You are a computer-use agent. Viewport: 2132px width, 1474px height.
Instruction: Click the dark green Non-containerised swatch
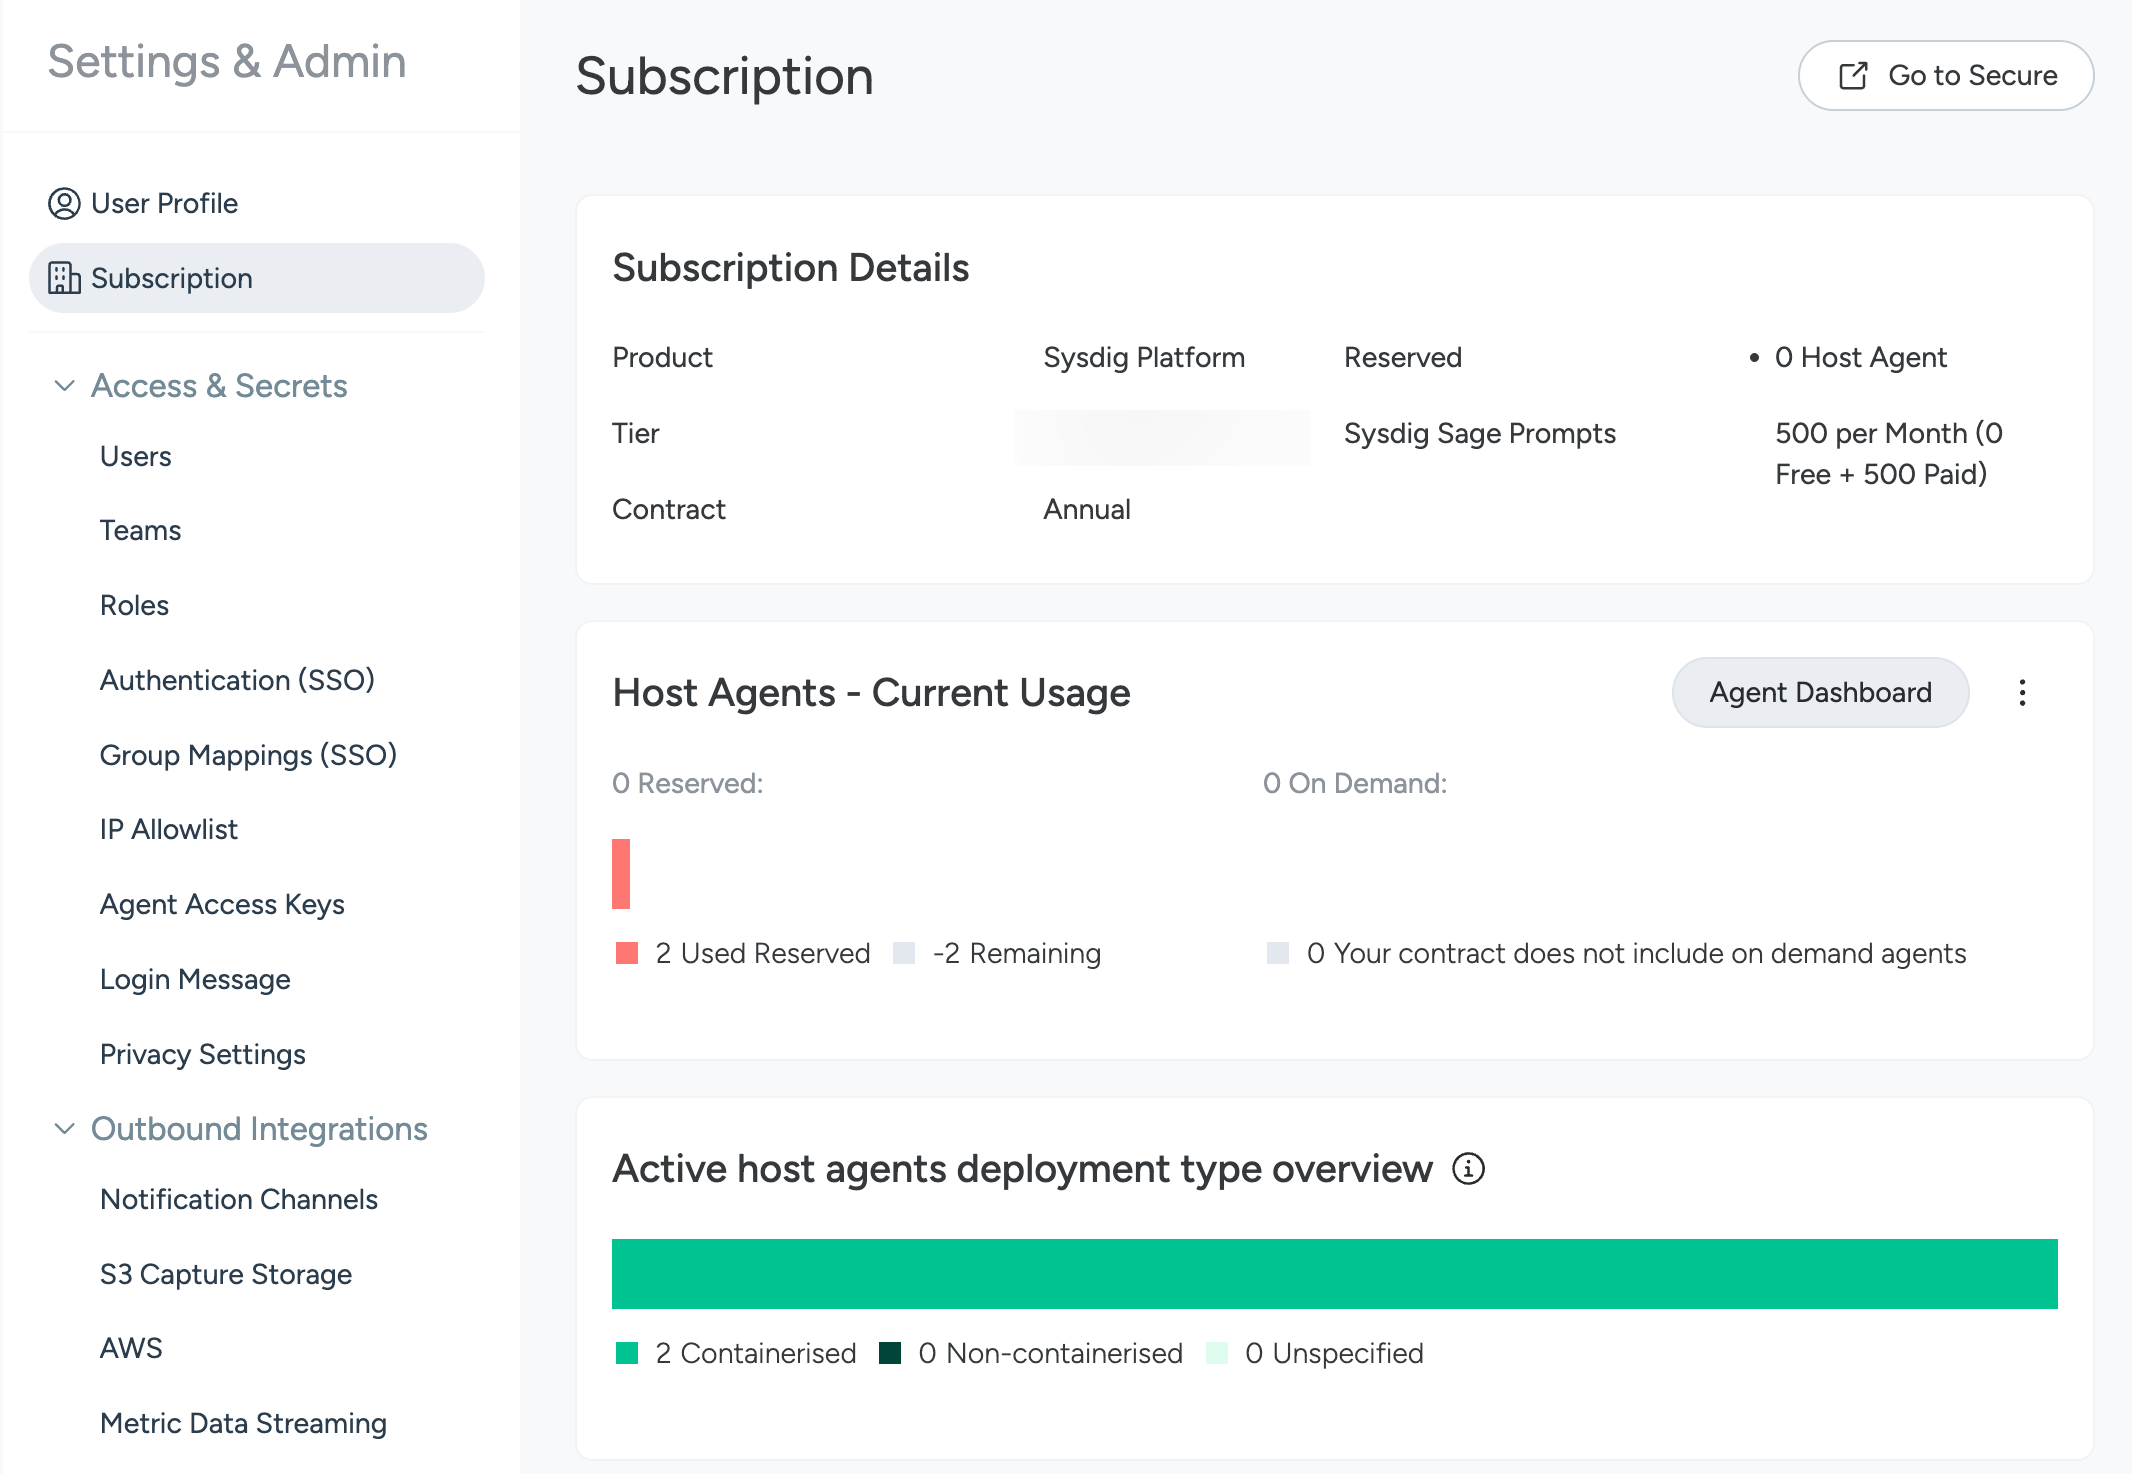pyautogui.click(x=890, y=1353)
